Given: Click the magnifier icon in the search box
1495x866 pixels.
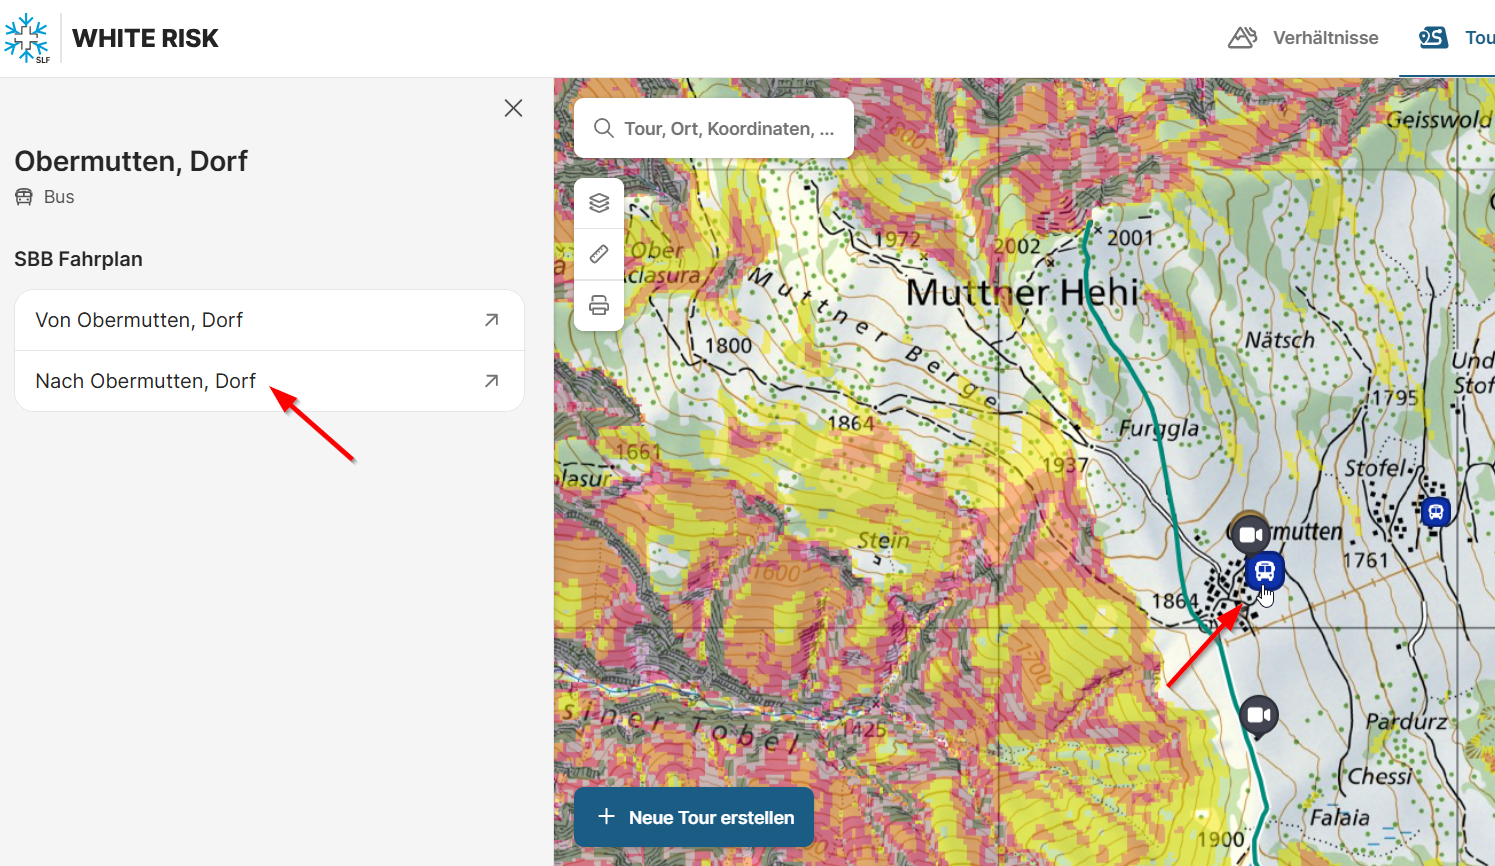Looking at the screenshot, I should pos(603,128).
